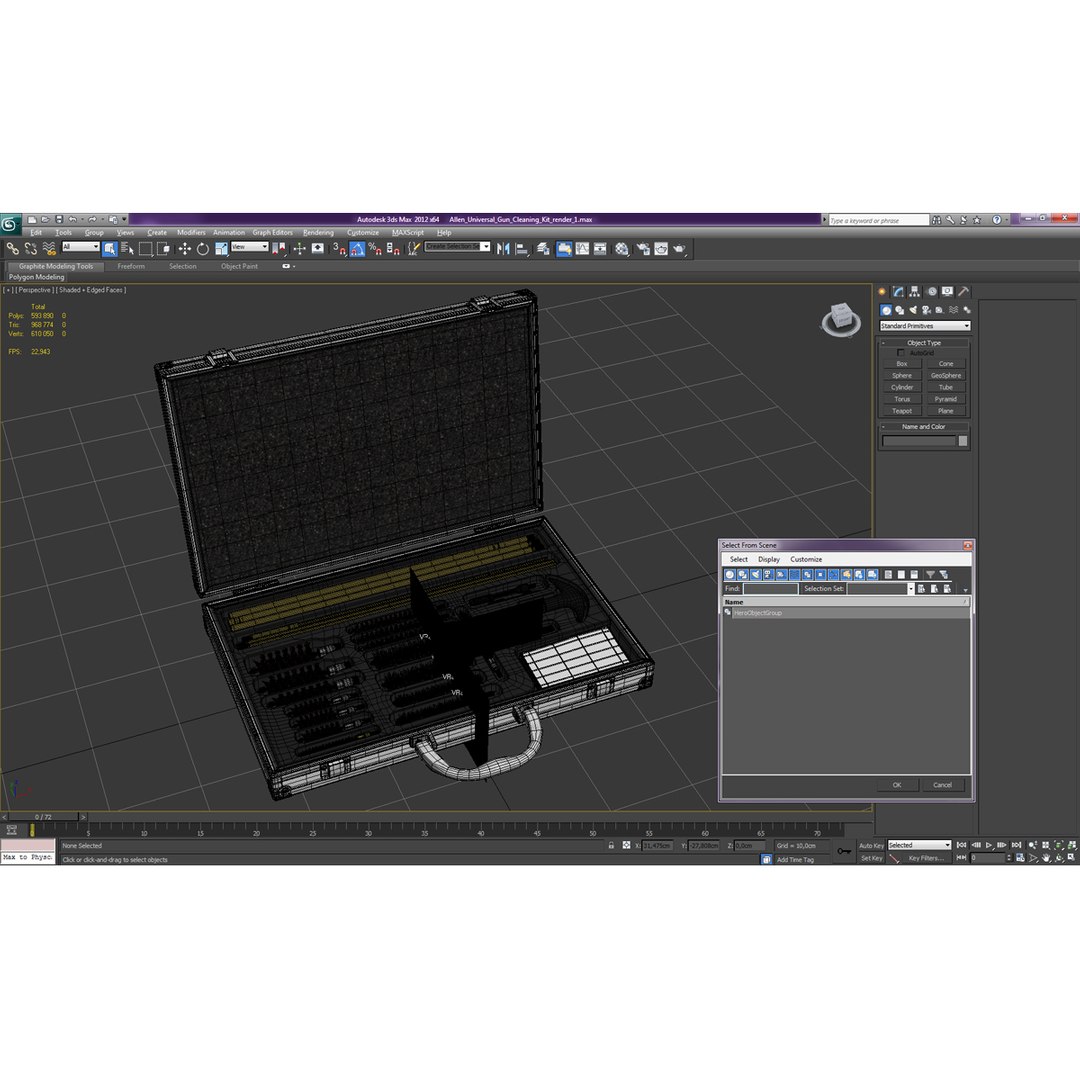Screen dimensions: 1080x1080
Task: Collapse the Name and Color rollout
Action: point(924,426)
